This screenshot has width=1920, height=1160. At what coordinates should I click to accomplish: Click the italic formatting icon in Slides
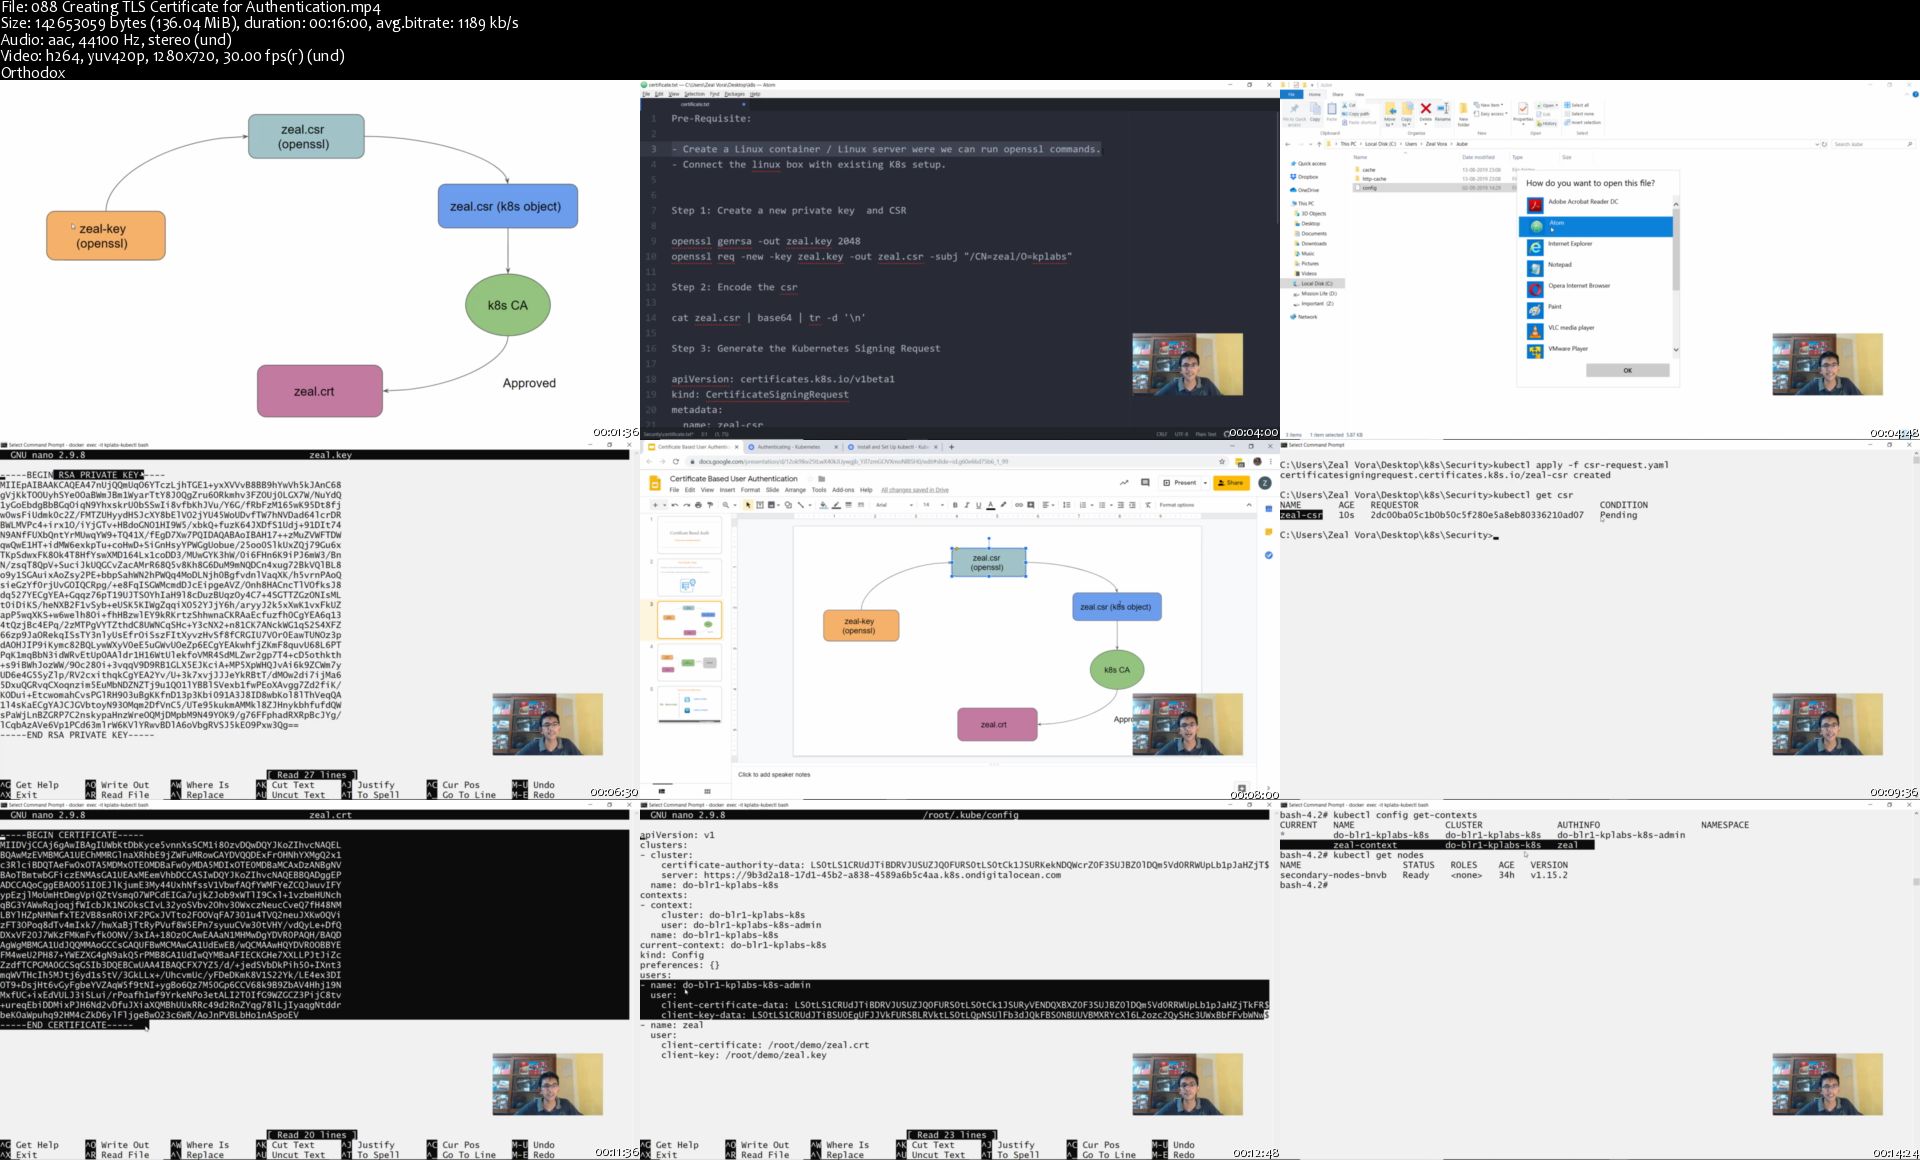(x=967, y=505)
